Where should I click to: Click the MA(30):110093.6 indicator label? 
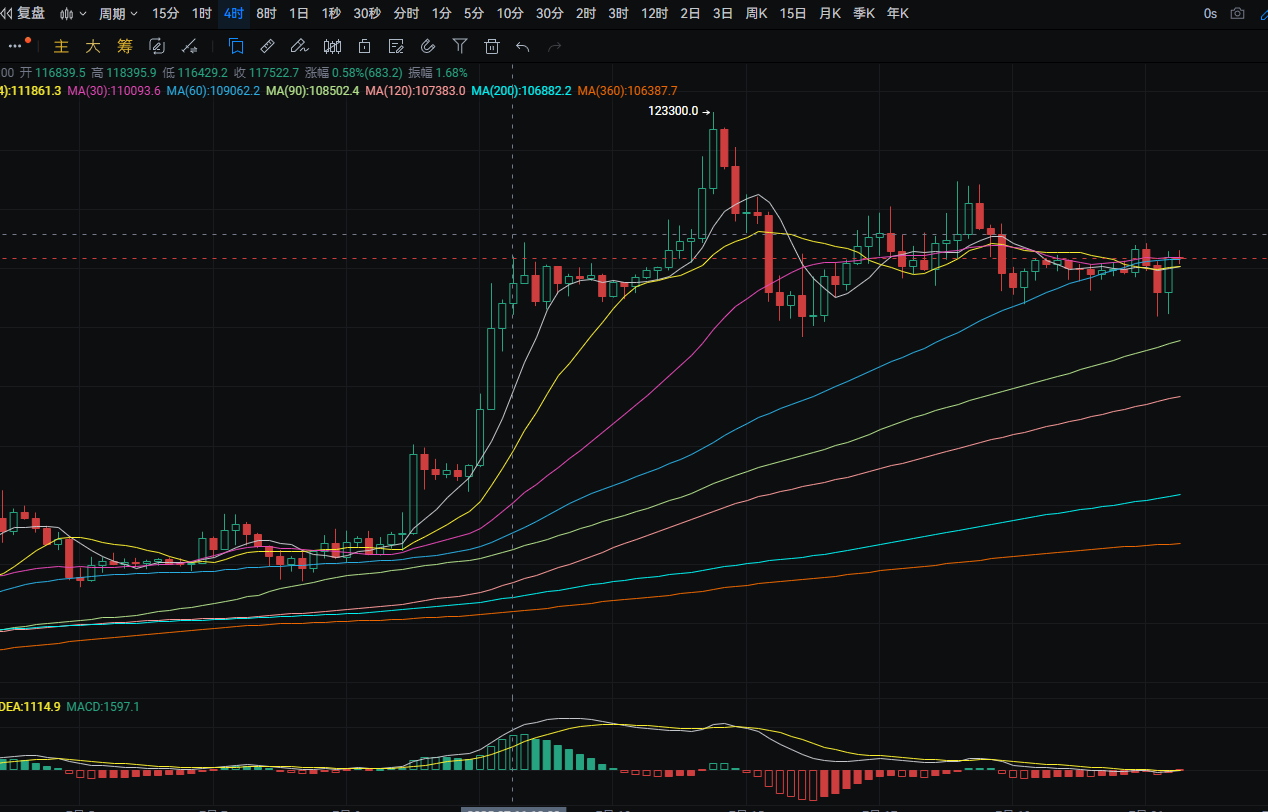pyautogui.click(x=114, y=90)
